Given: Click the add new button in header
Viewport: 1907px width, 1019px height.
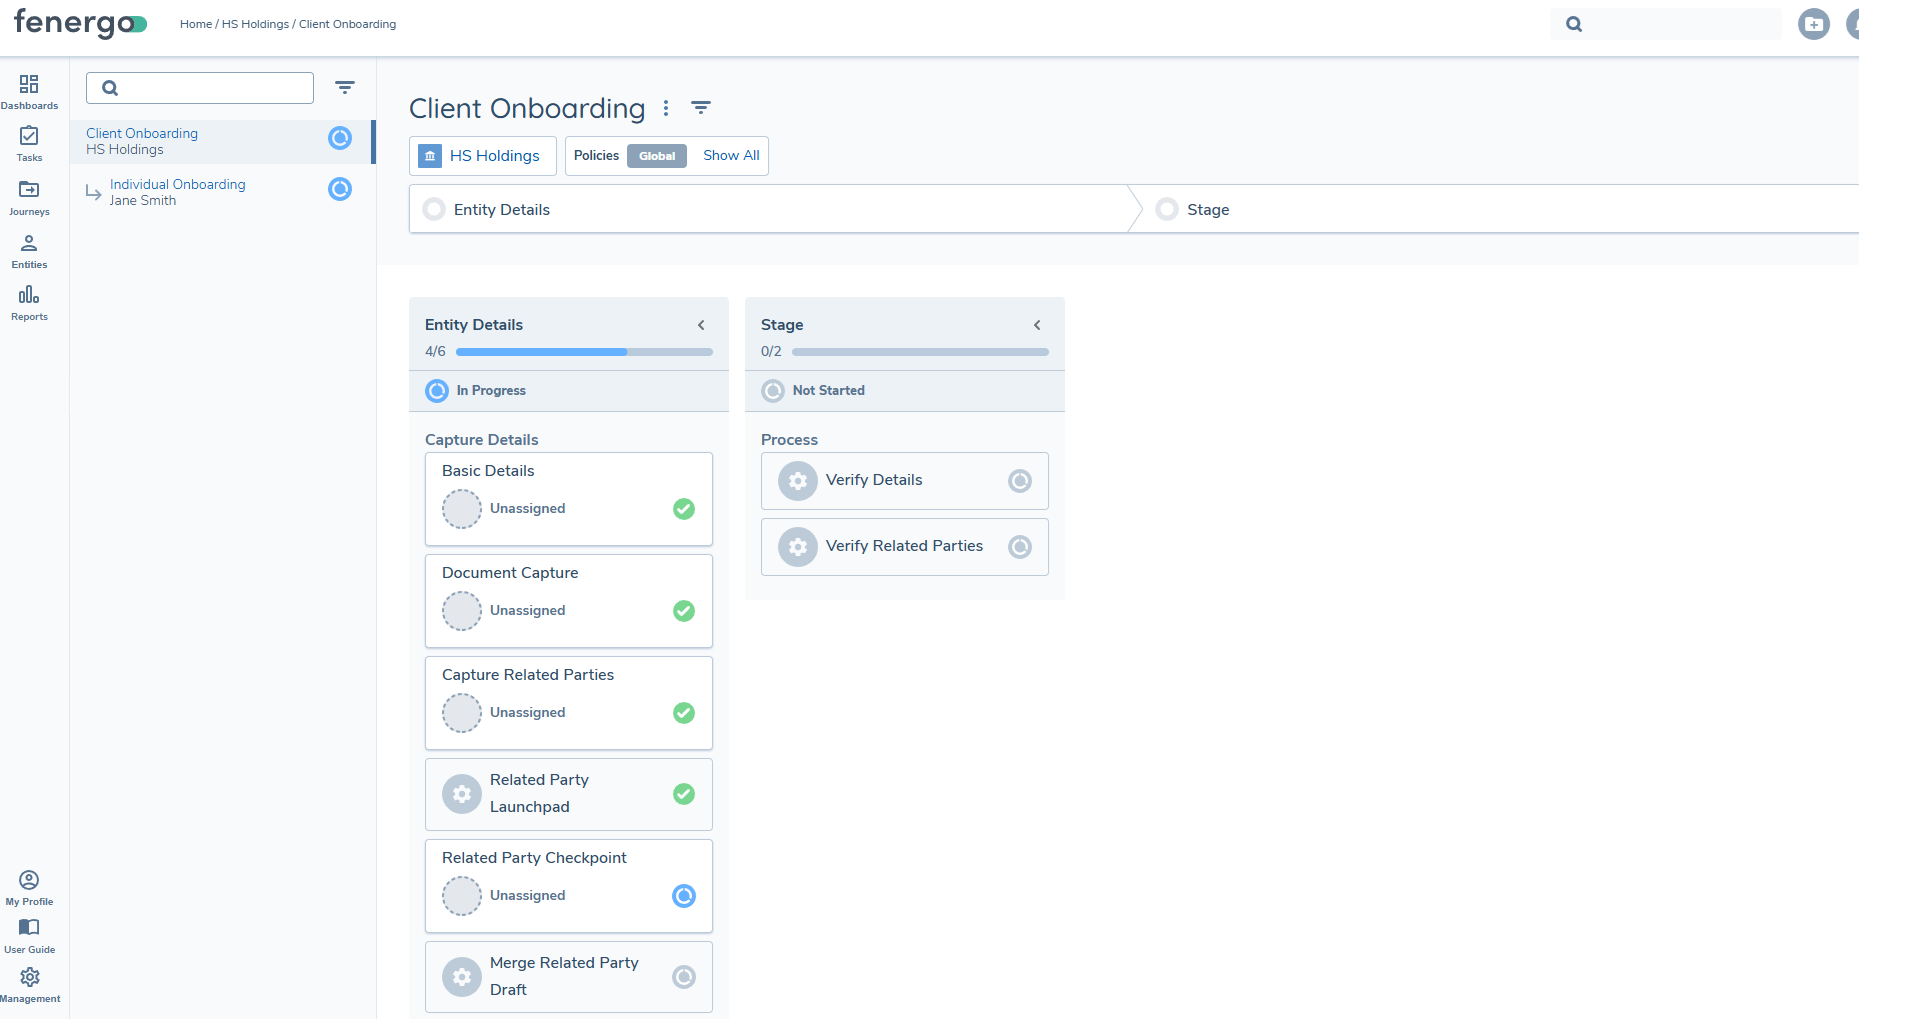Looking at the screenshot, I should pyautogui.click(x=1813, y=24).
